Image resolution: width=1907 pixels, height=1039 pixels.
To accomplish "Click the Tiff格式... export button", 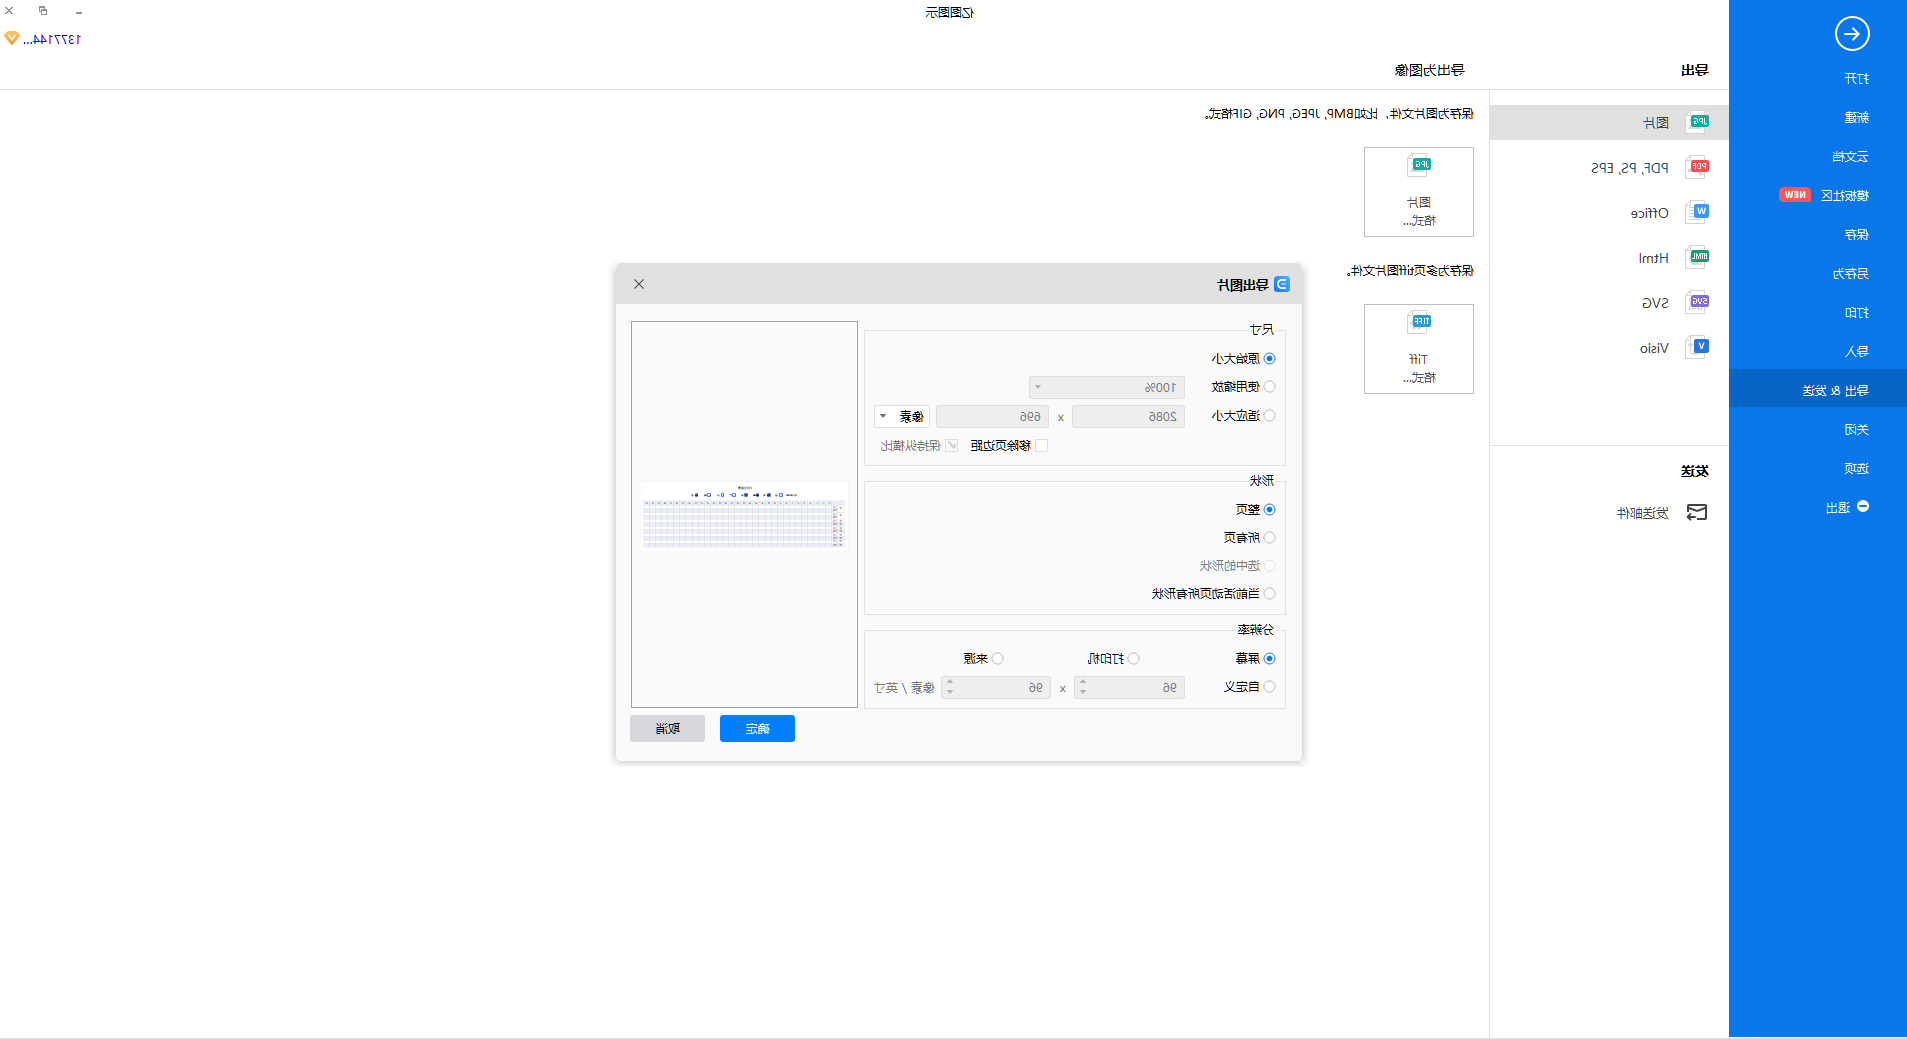I will [x=1418, y=349].
